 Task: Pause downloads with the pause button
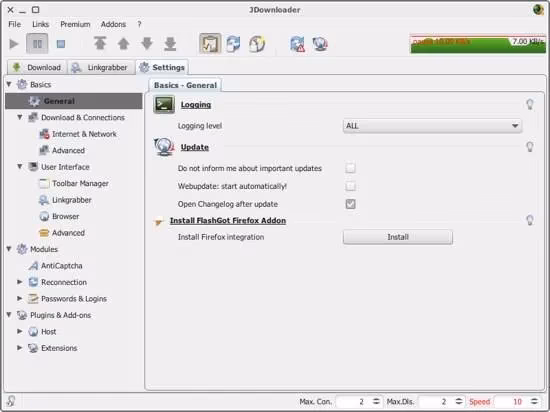pos(37,44)
